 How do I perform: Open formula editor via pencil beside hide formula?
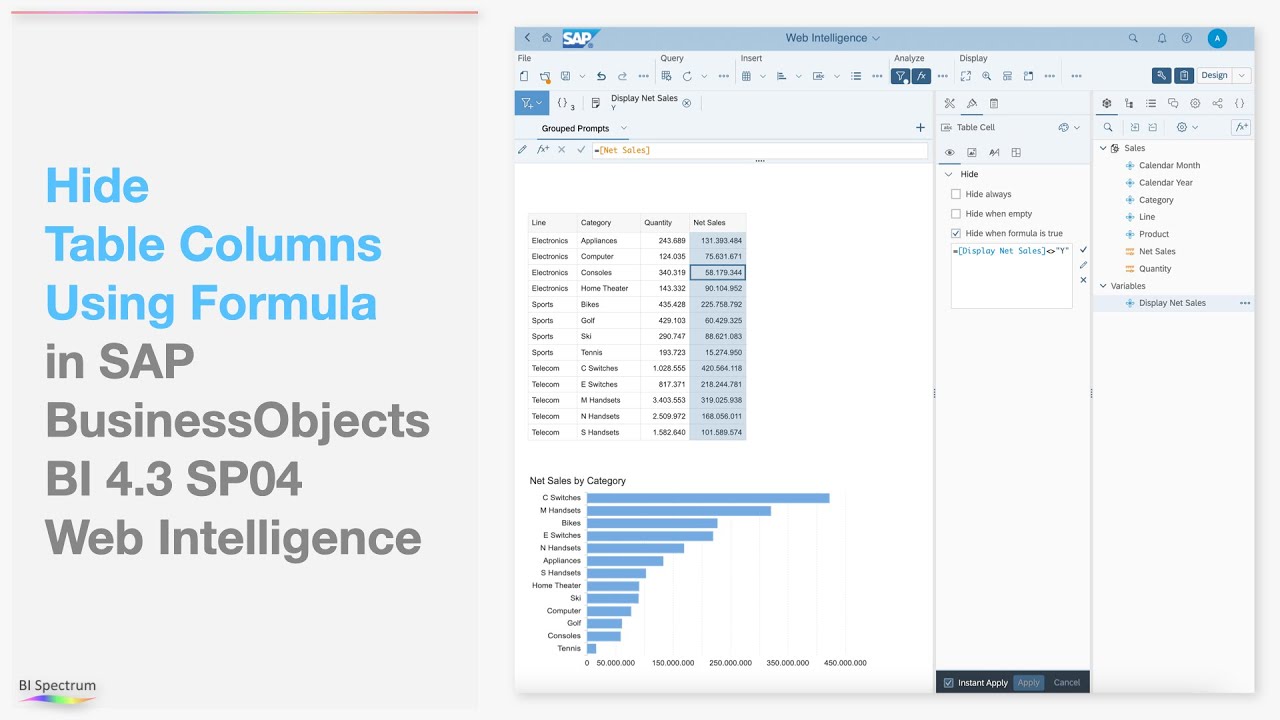1083,265
